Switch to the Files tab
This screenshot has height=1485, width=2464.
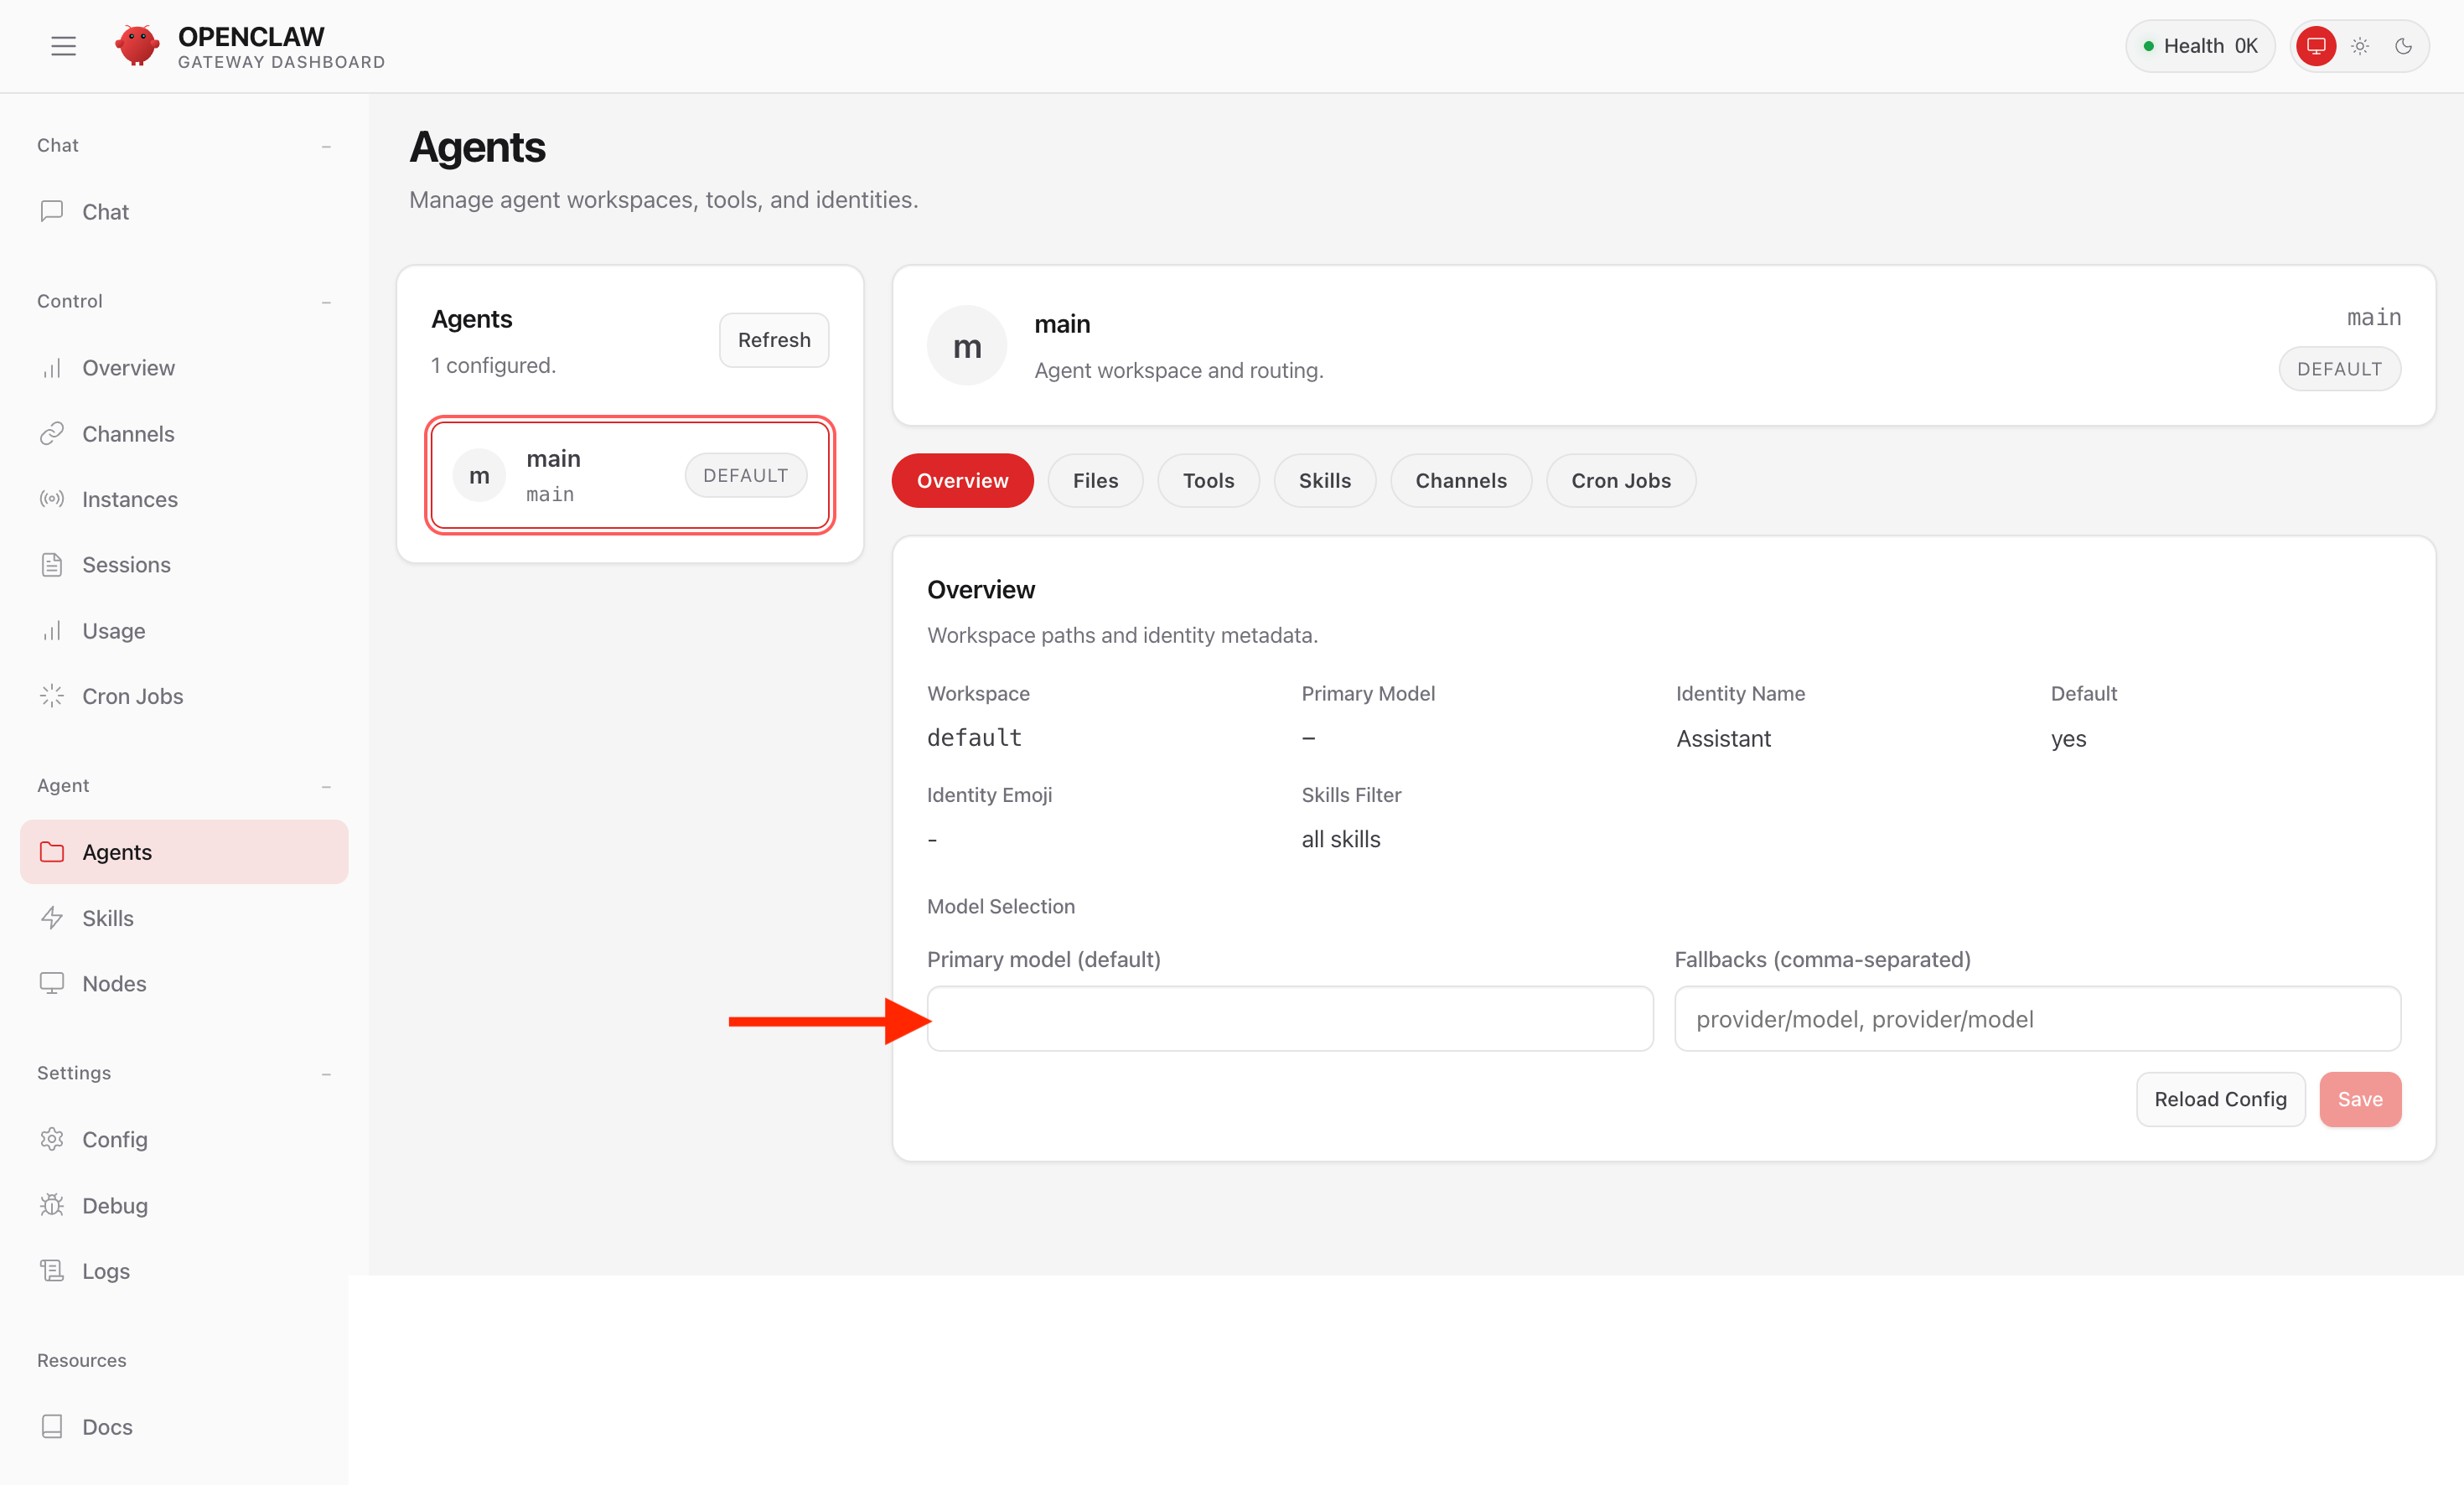point(1095,481)
